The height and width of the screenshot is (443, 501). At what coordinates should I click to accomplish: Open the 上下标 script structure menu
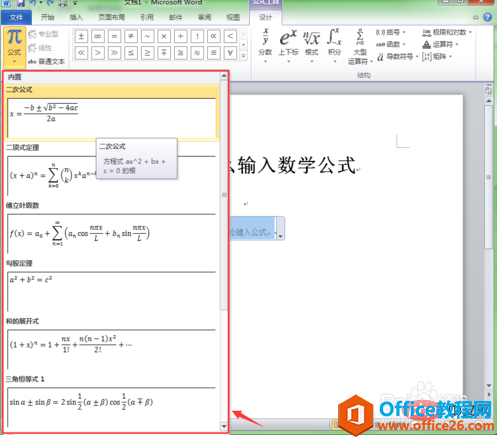288,46
